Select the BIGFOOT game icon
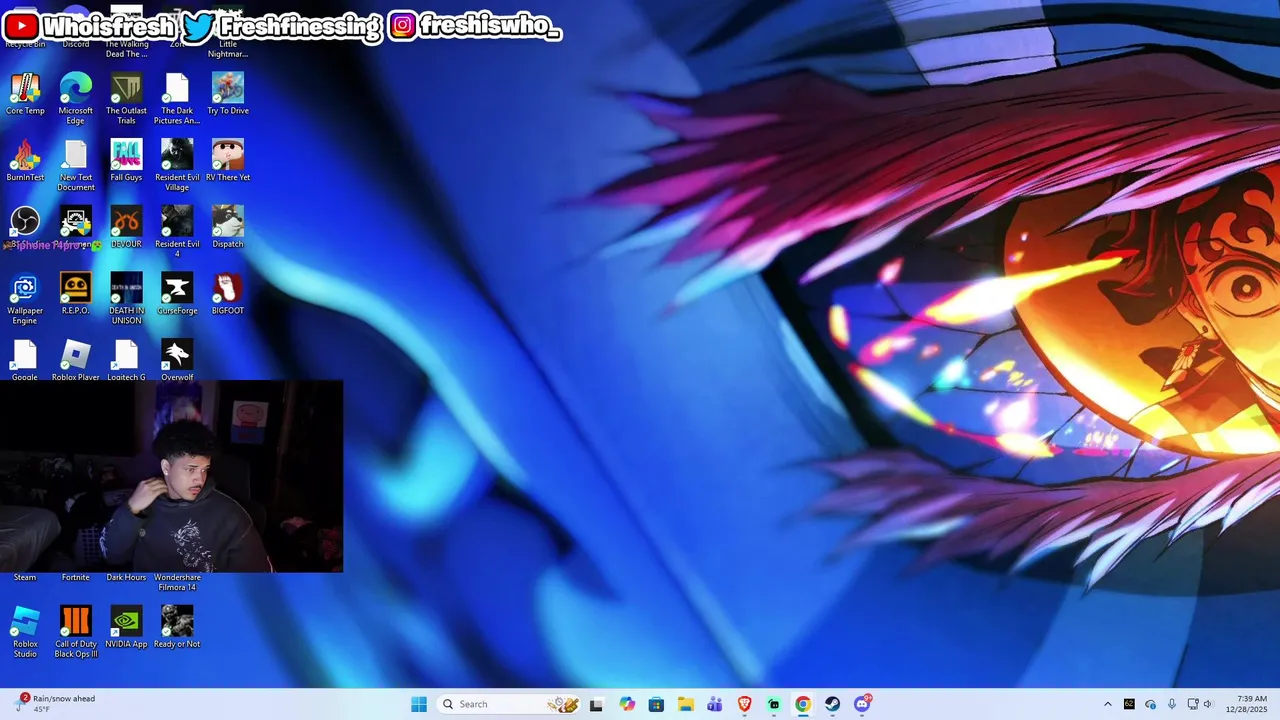Viewport: 1280px width, 720px height. (x=228, y=294)
